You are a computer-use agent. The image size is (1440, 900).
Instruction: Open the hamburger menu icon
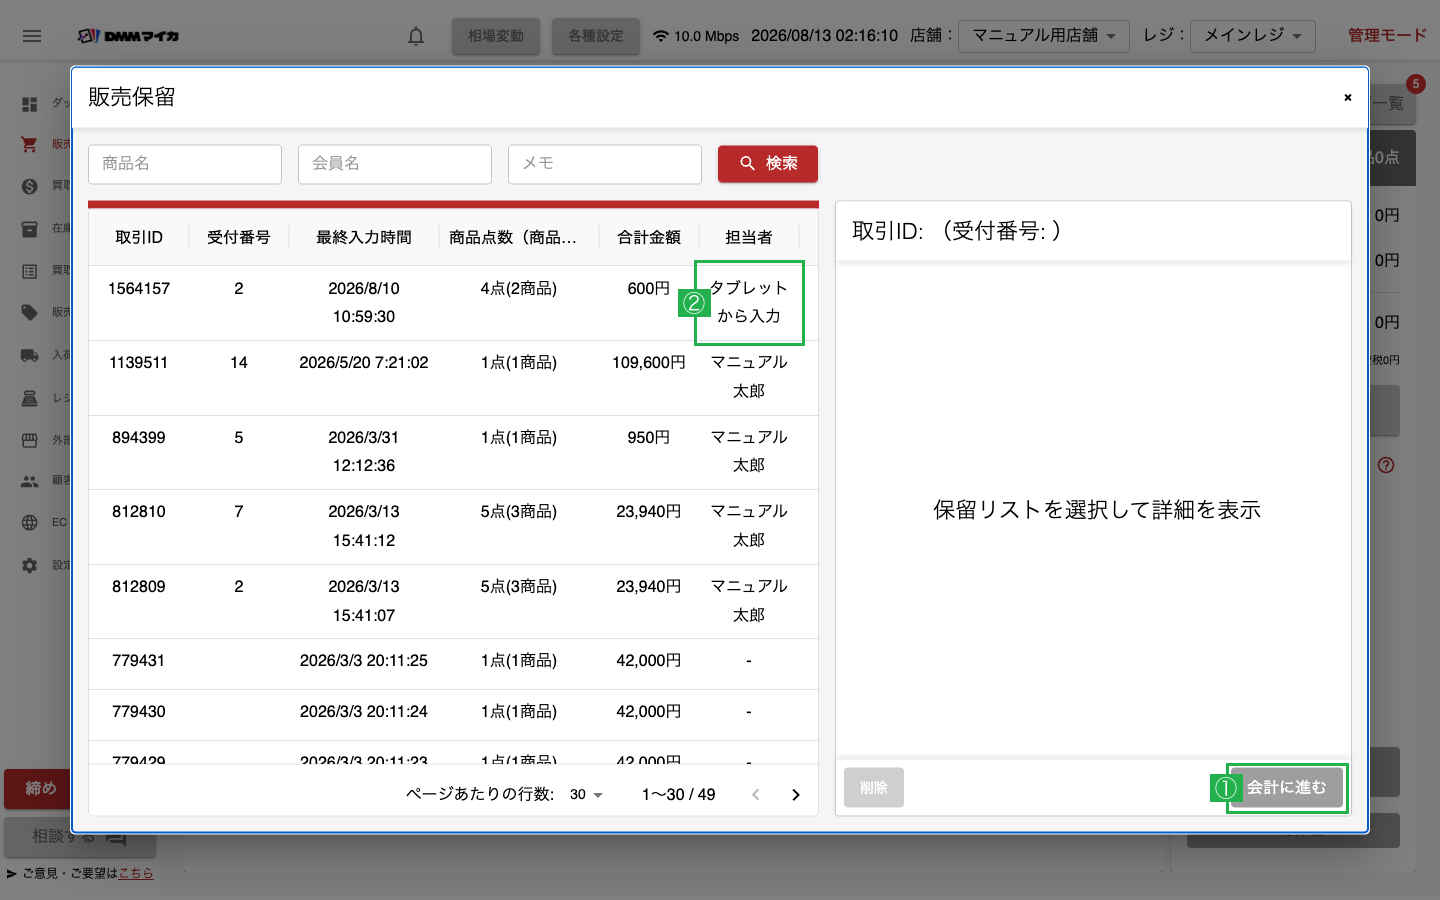[x=32, y=36]
